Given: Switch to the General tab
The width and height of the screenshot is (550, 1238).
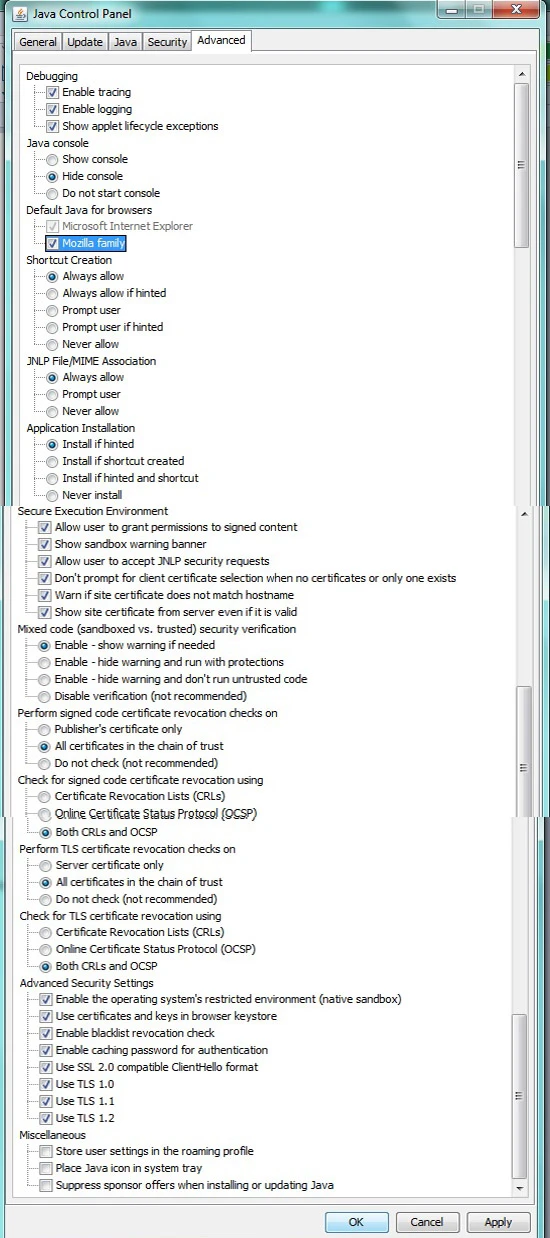Looking at the screenshot, I should [x=38, y=42].
